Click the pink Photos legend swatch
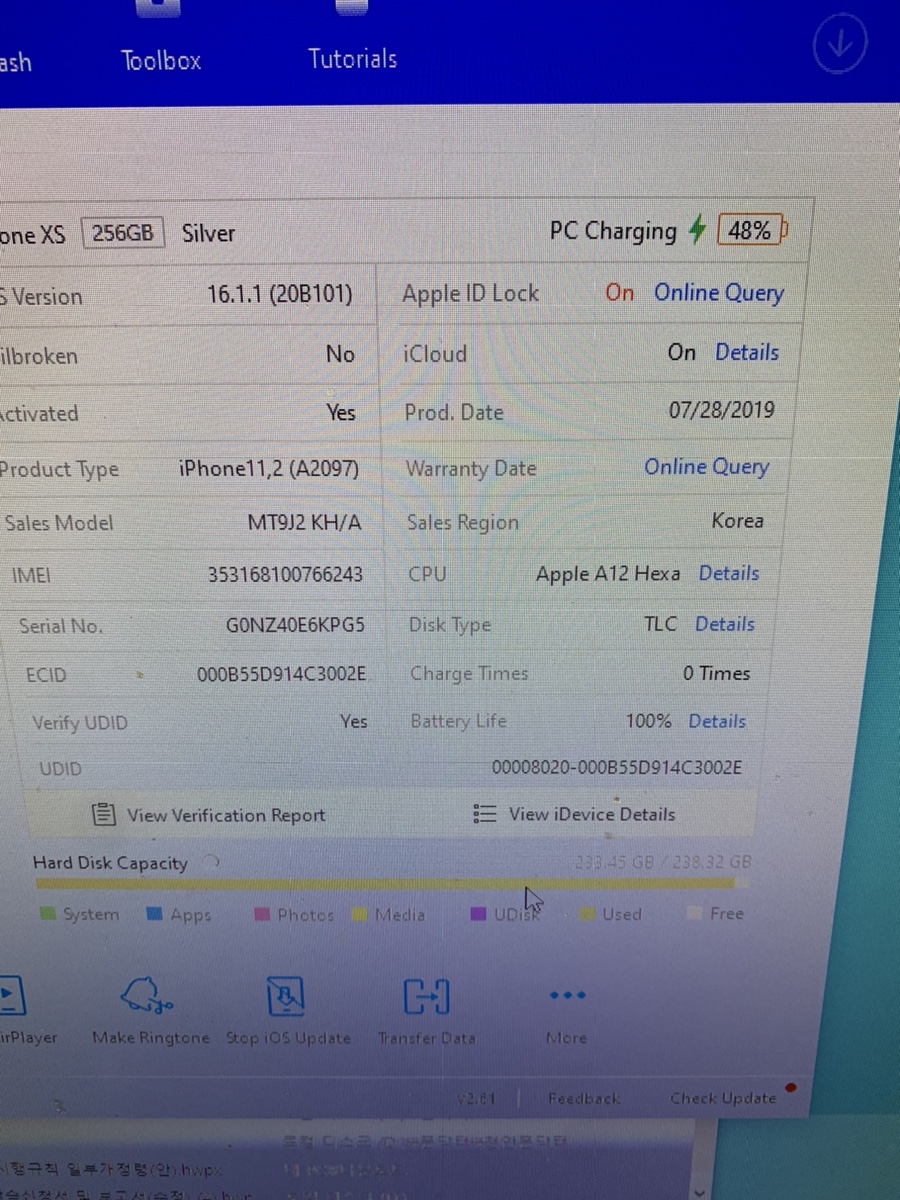 tap(262, 914)
